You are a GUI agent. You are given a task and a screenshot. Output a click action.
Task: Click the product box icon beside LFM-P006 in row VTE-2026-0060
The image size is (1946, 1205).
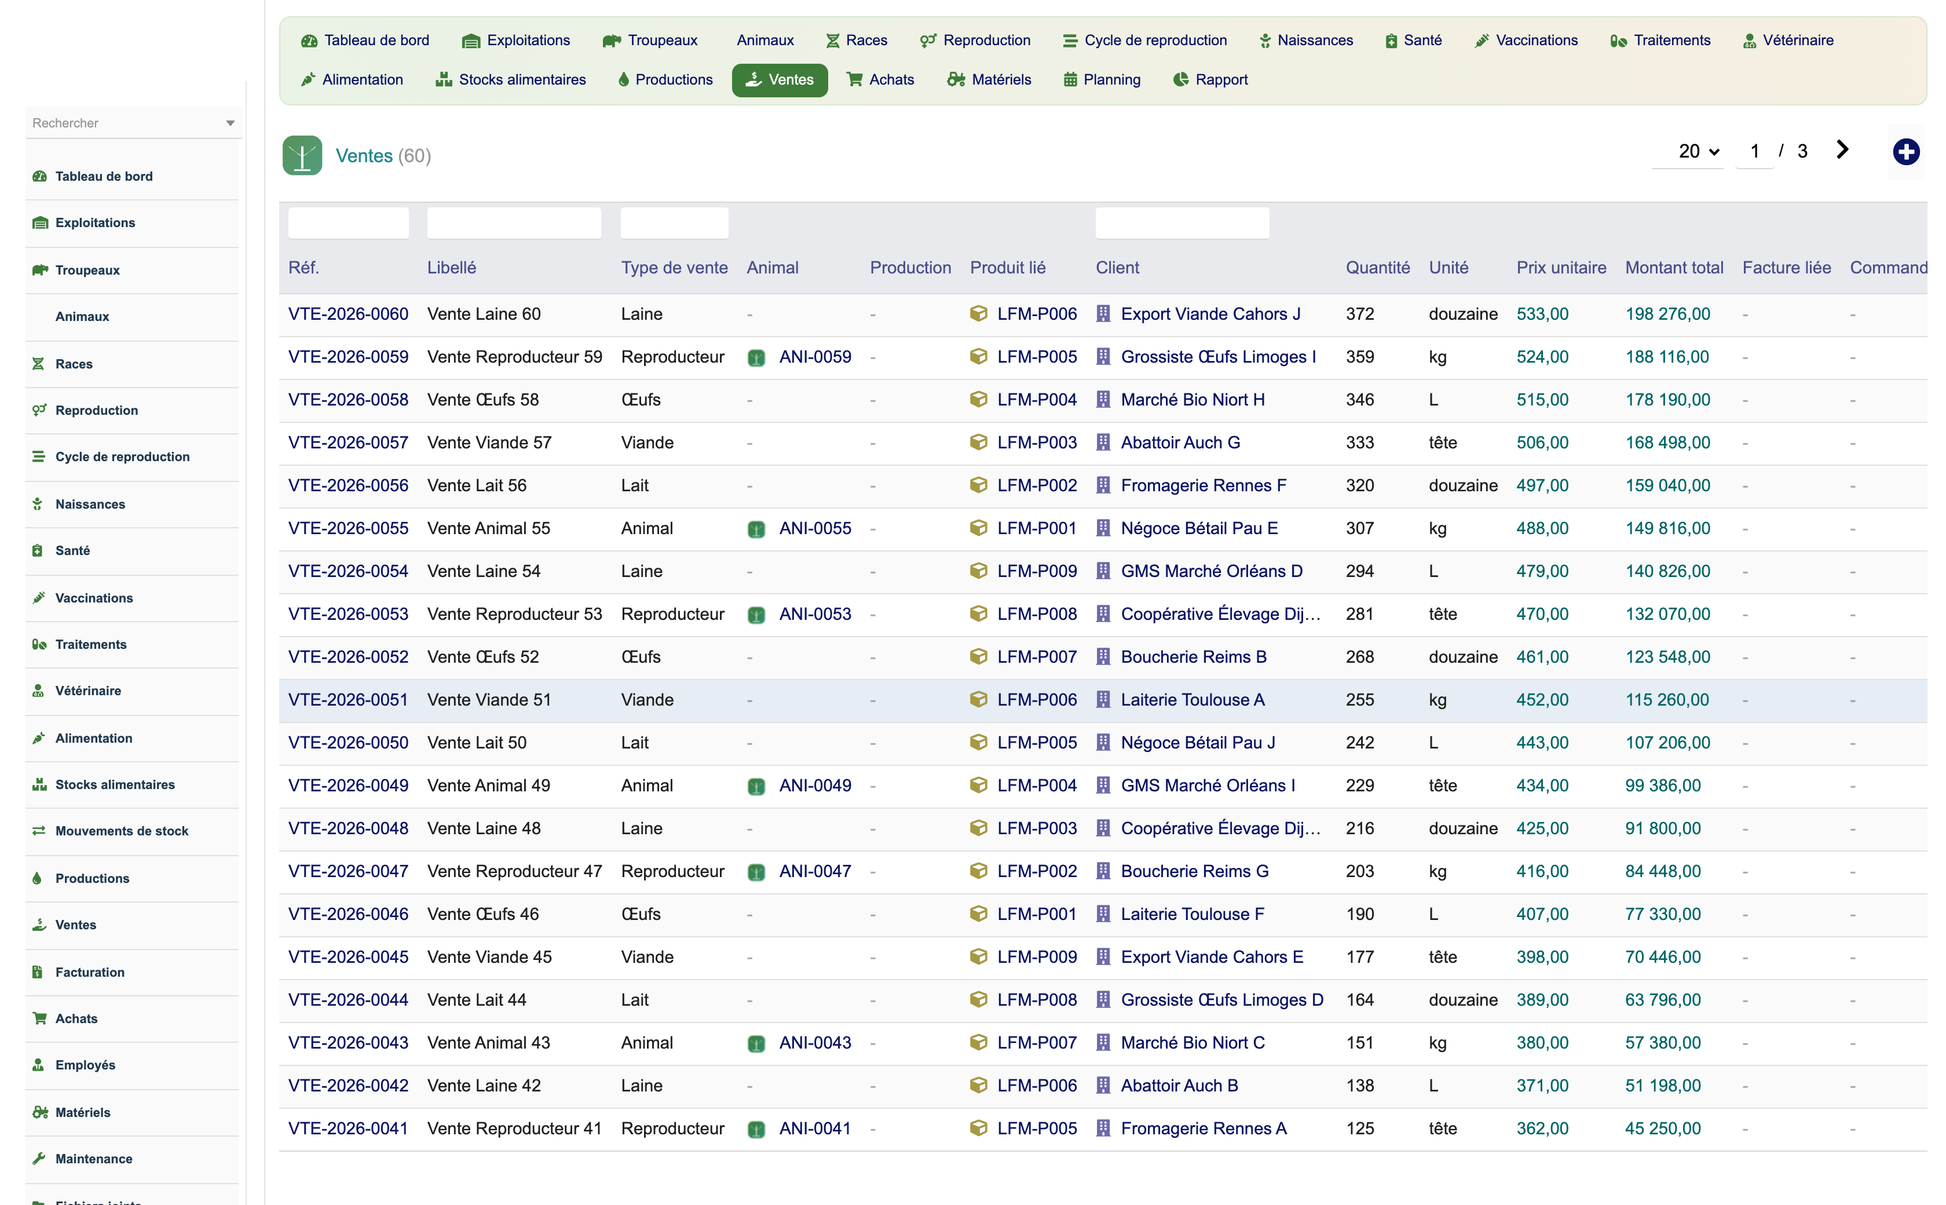pos(979,314)
